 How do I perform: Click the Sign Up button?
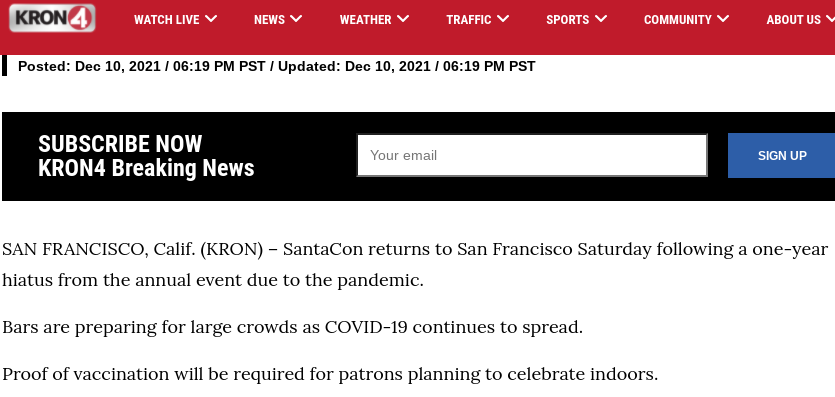[x=781, y=155]
